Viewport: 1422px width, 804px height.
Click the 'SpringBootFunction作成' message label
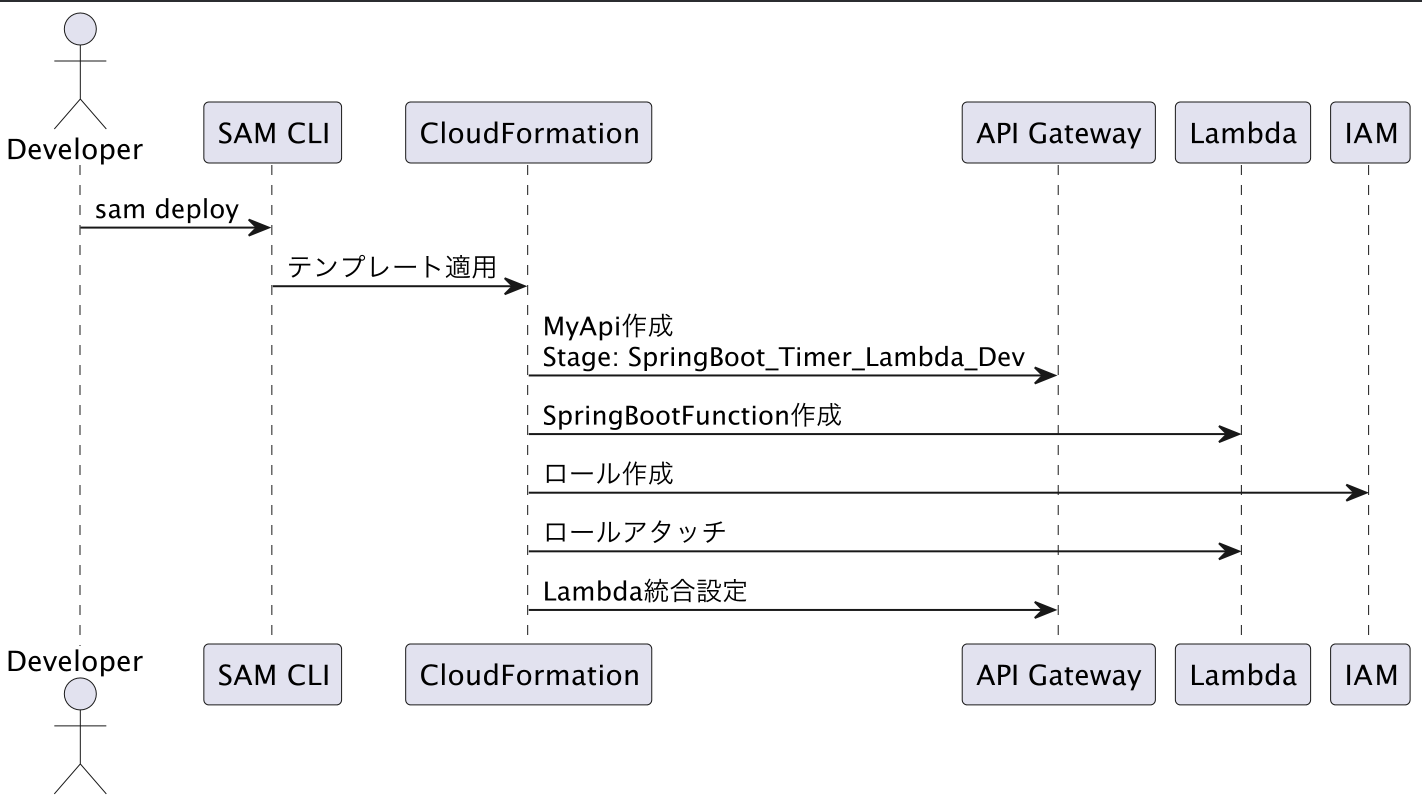click(692, 415)
